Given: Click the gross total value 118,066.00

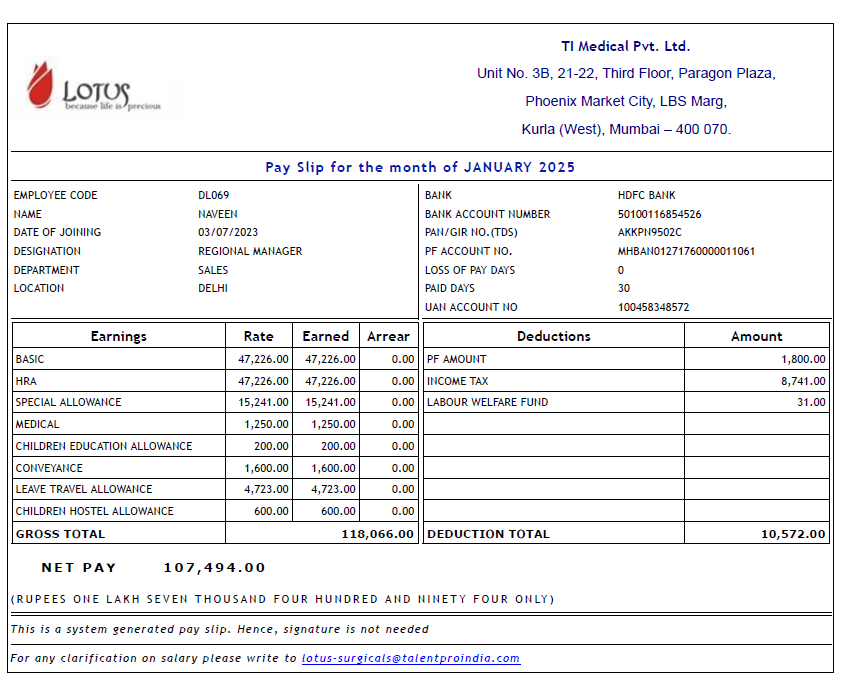Looking at the screenshot, I should pos(377,534).
